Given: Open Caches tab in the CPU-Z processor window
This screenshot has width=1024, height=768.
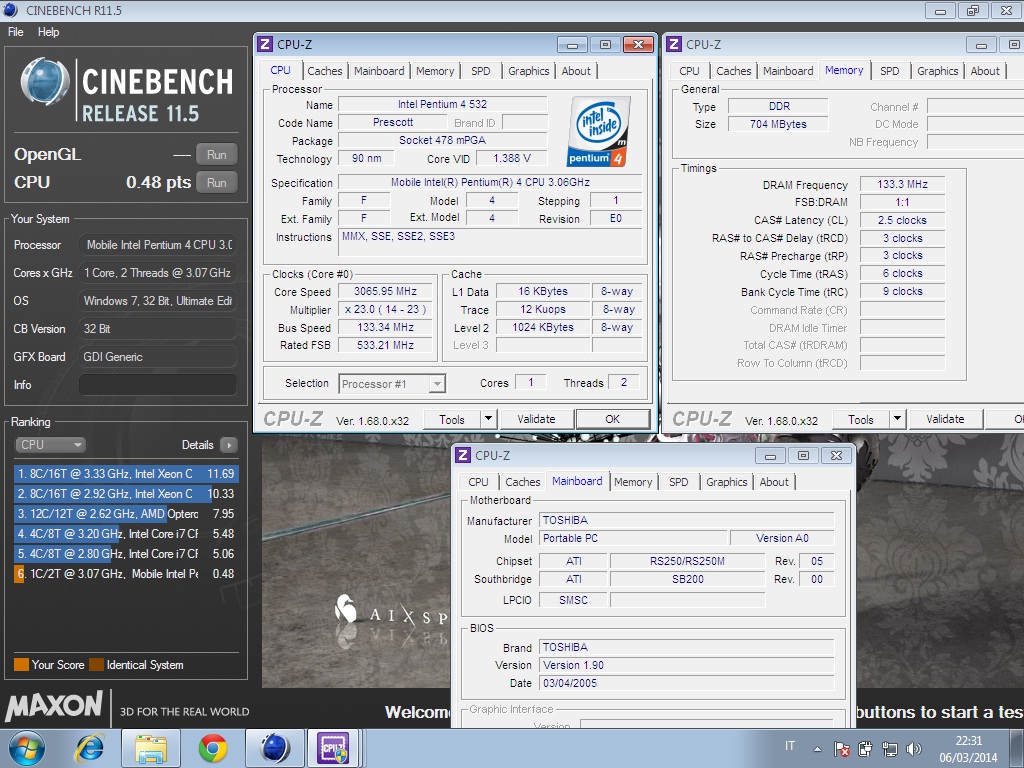Looking at the screenshot, I should point(325,71).
